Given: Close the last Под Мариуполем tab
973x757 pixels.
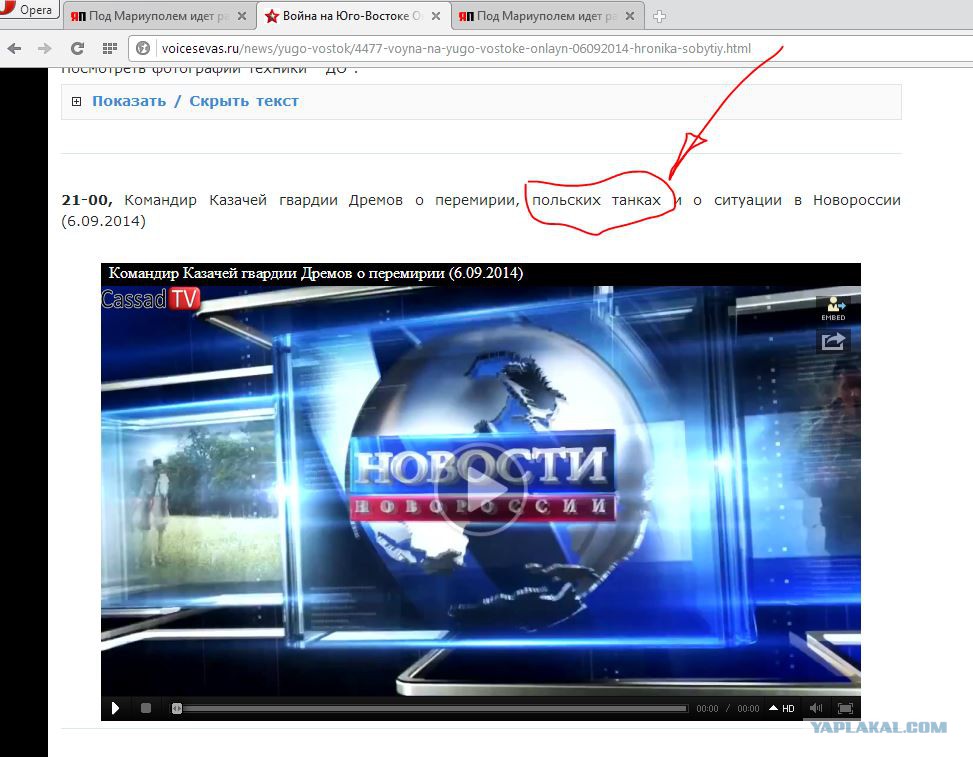Looking at the screenshot, I should pyautogui.click(x=630, y=16).
